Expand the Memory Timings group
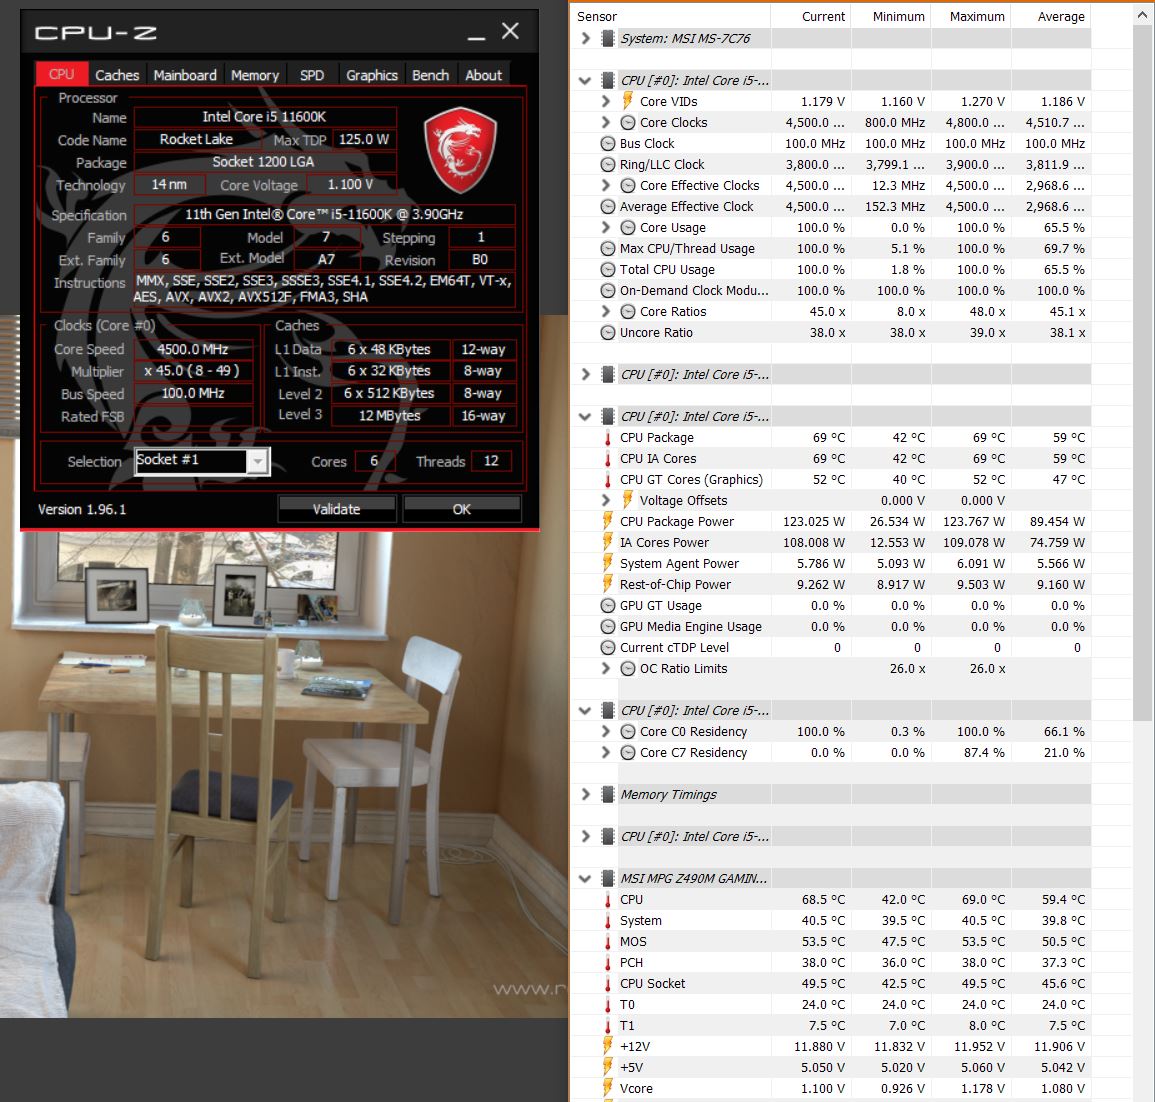Screen dimensions: 1155x1102 click(586, 794)
